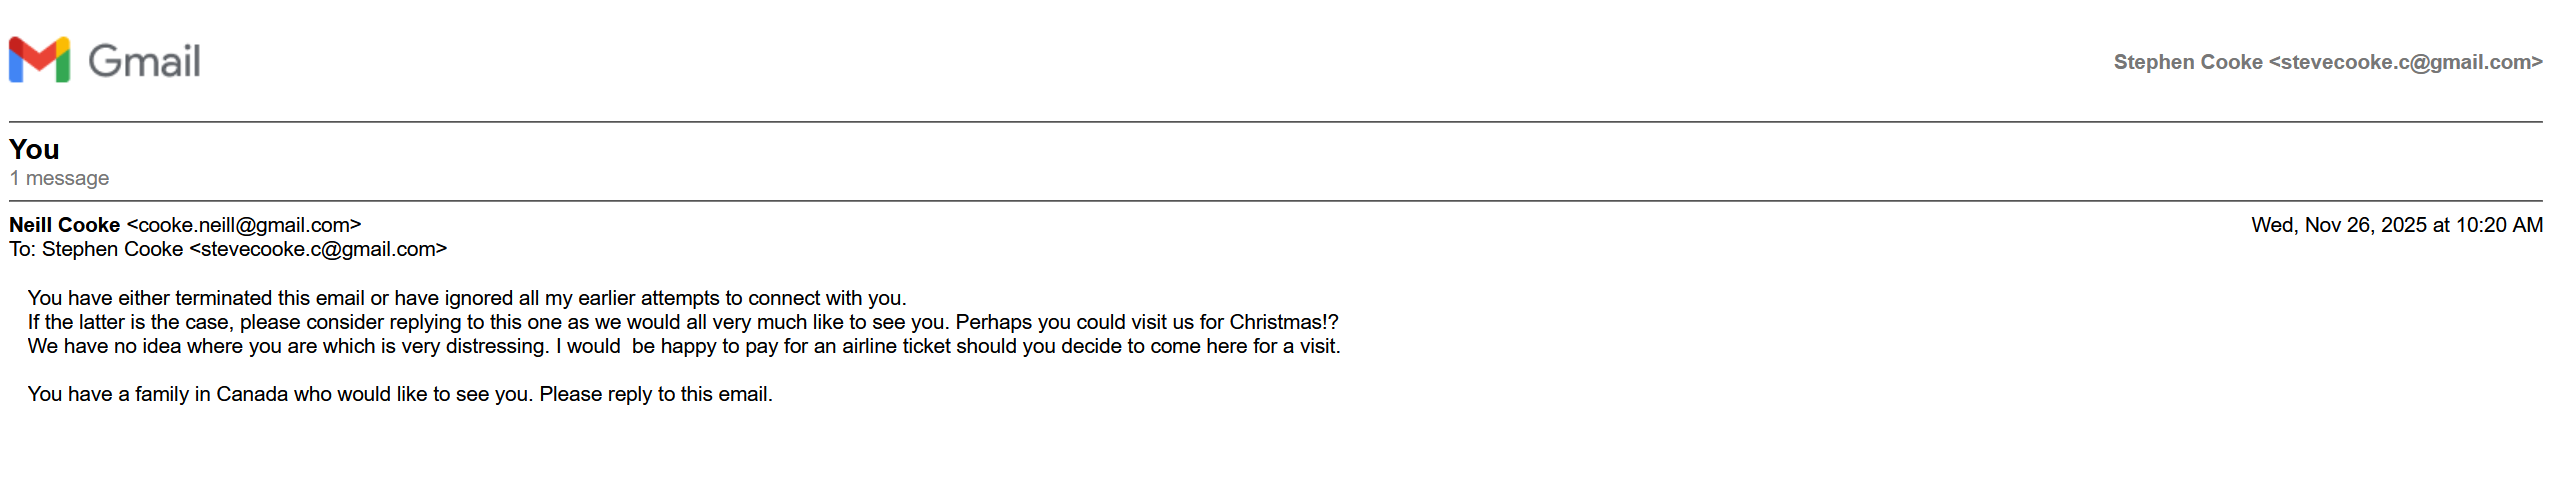
Task: Click the Gmail envelope logo icon
Action: 39,60
